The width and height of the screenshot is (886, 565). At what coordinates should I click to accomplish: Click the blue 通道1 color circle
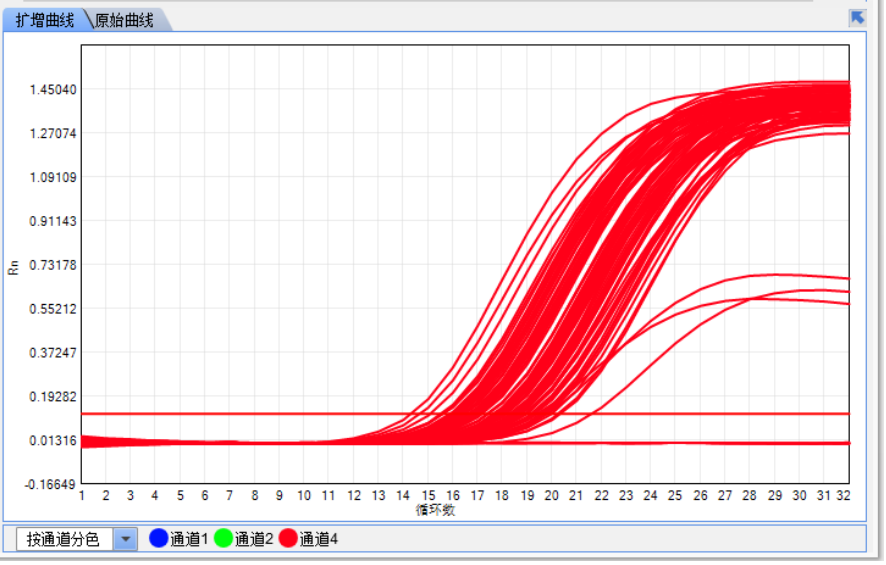[x=159, y=539]
